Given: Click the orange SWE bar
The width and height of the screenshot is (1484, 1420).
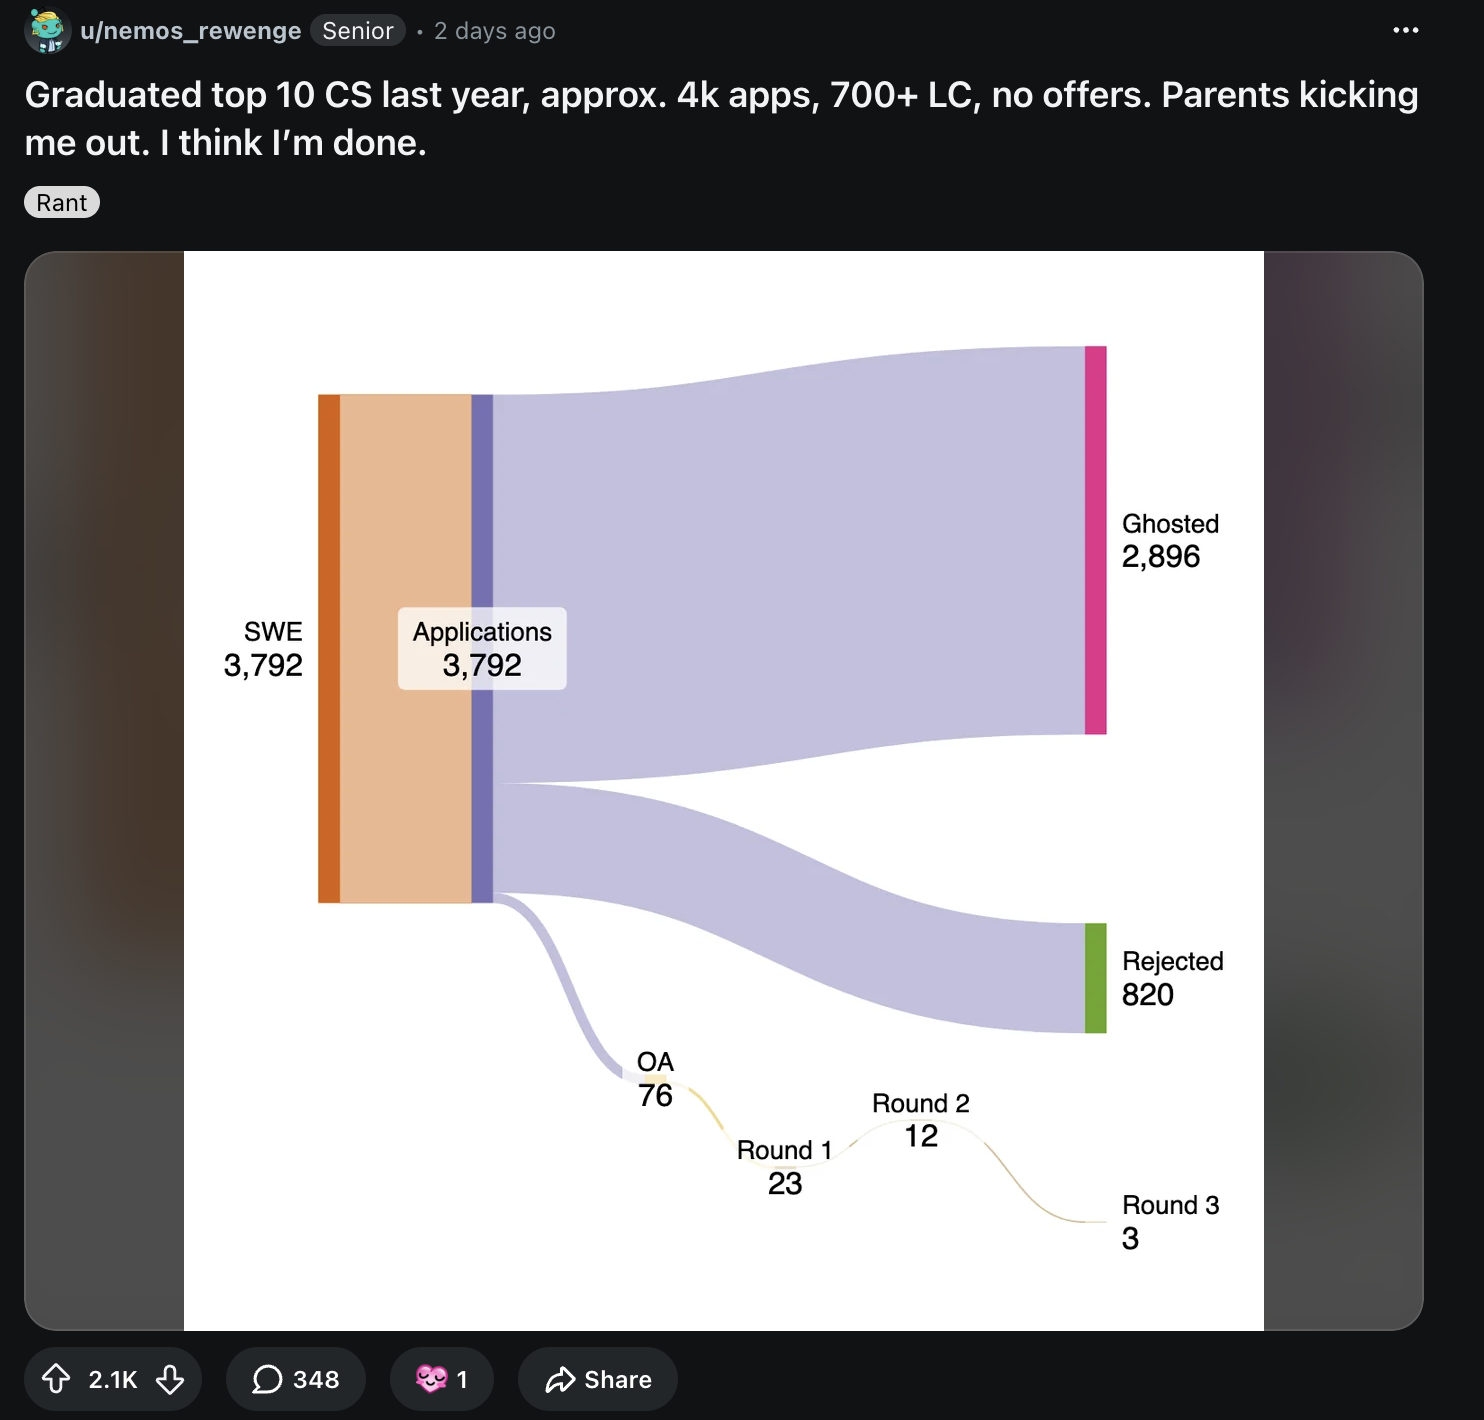Looking at the screenshot, I should click(x=329, y=648).
